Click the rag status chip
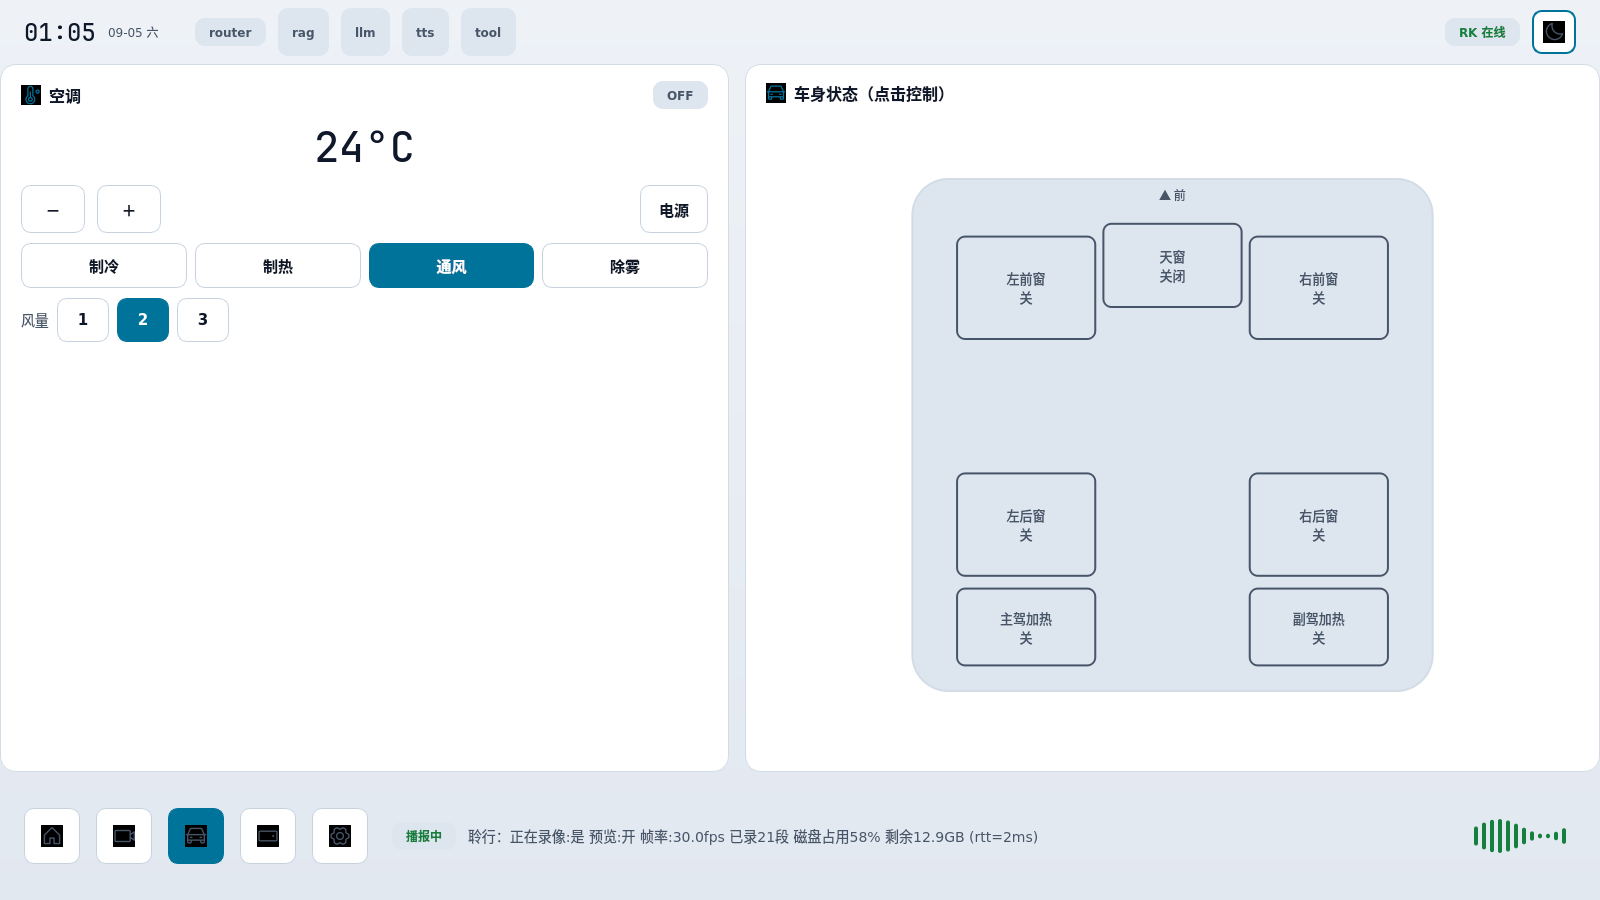Screen dimensions: 1600x900 tap(303, 32)
